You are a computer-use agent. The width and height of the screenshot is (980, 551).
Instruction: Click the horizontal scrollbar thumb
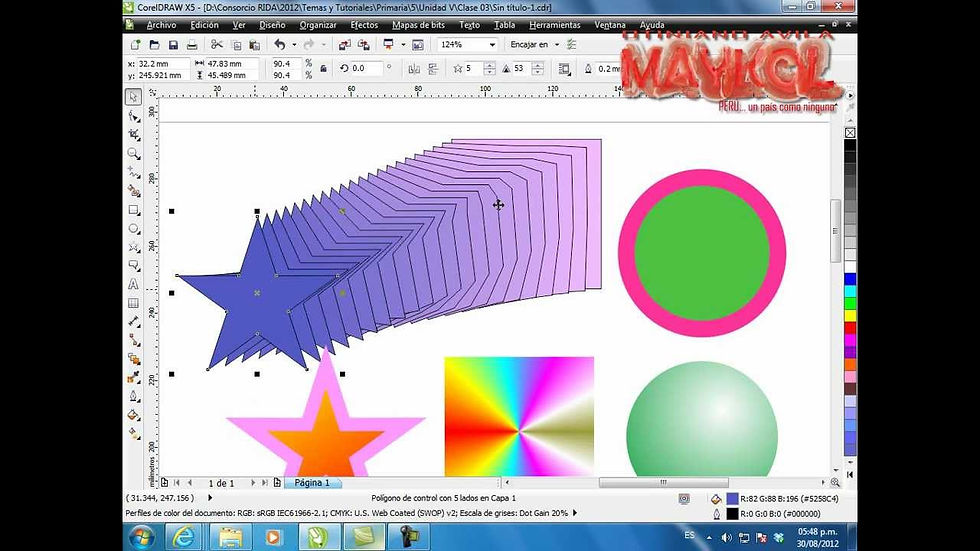663,482
